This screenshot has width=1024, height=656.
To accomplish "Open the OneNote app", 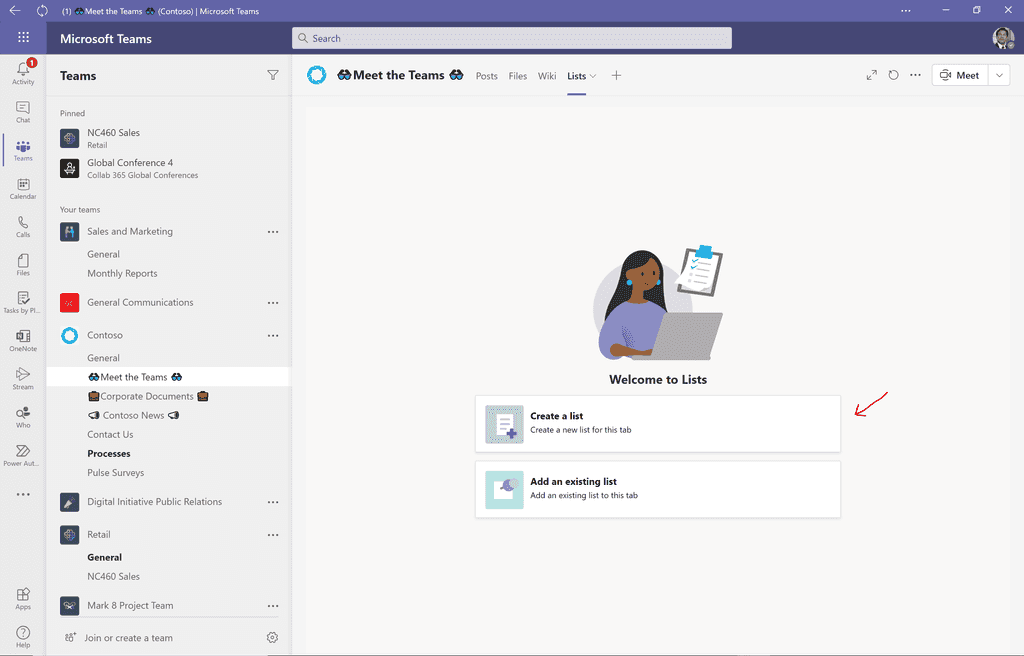I will point(23,341).
